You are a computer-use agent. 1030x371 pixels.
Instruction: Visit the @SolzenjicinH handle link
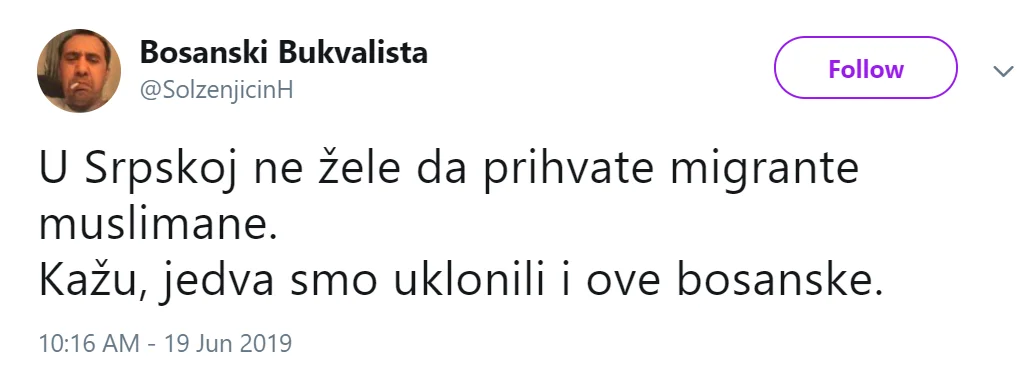(x=217, y=91)
